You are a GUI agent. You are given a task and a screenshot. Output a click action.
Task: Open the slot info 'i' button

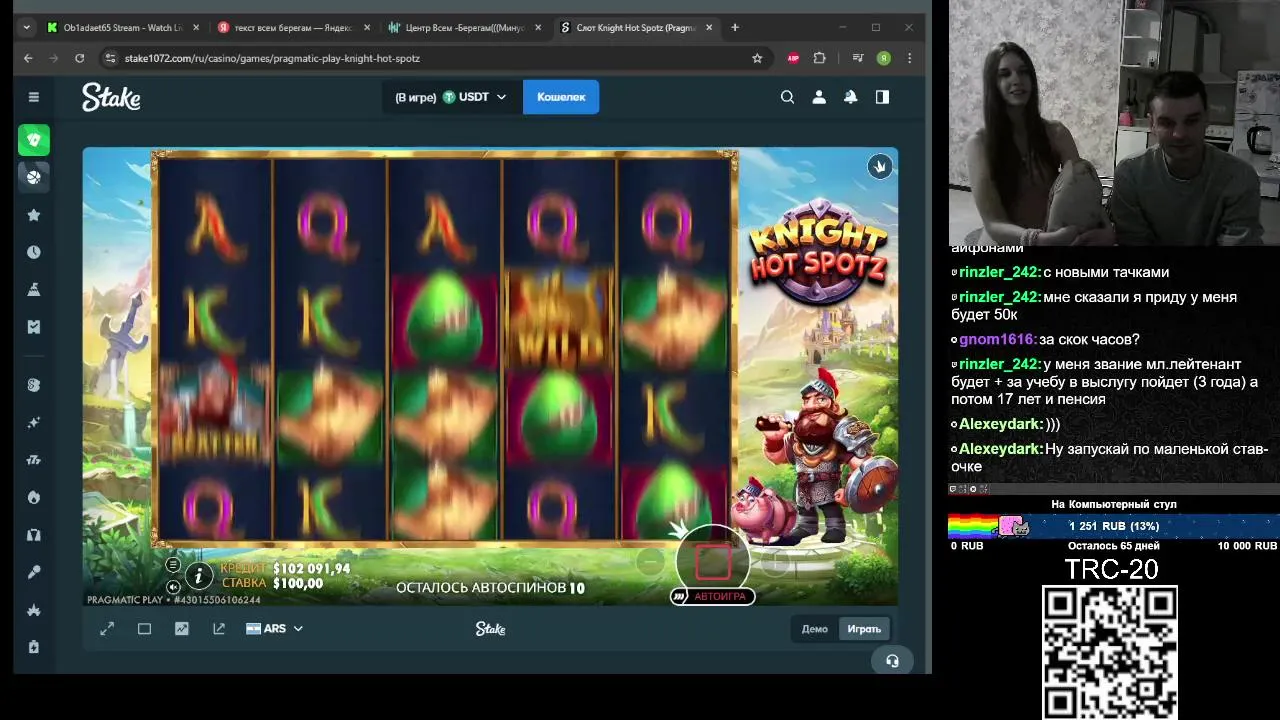pos(199,575)
